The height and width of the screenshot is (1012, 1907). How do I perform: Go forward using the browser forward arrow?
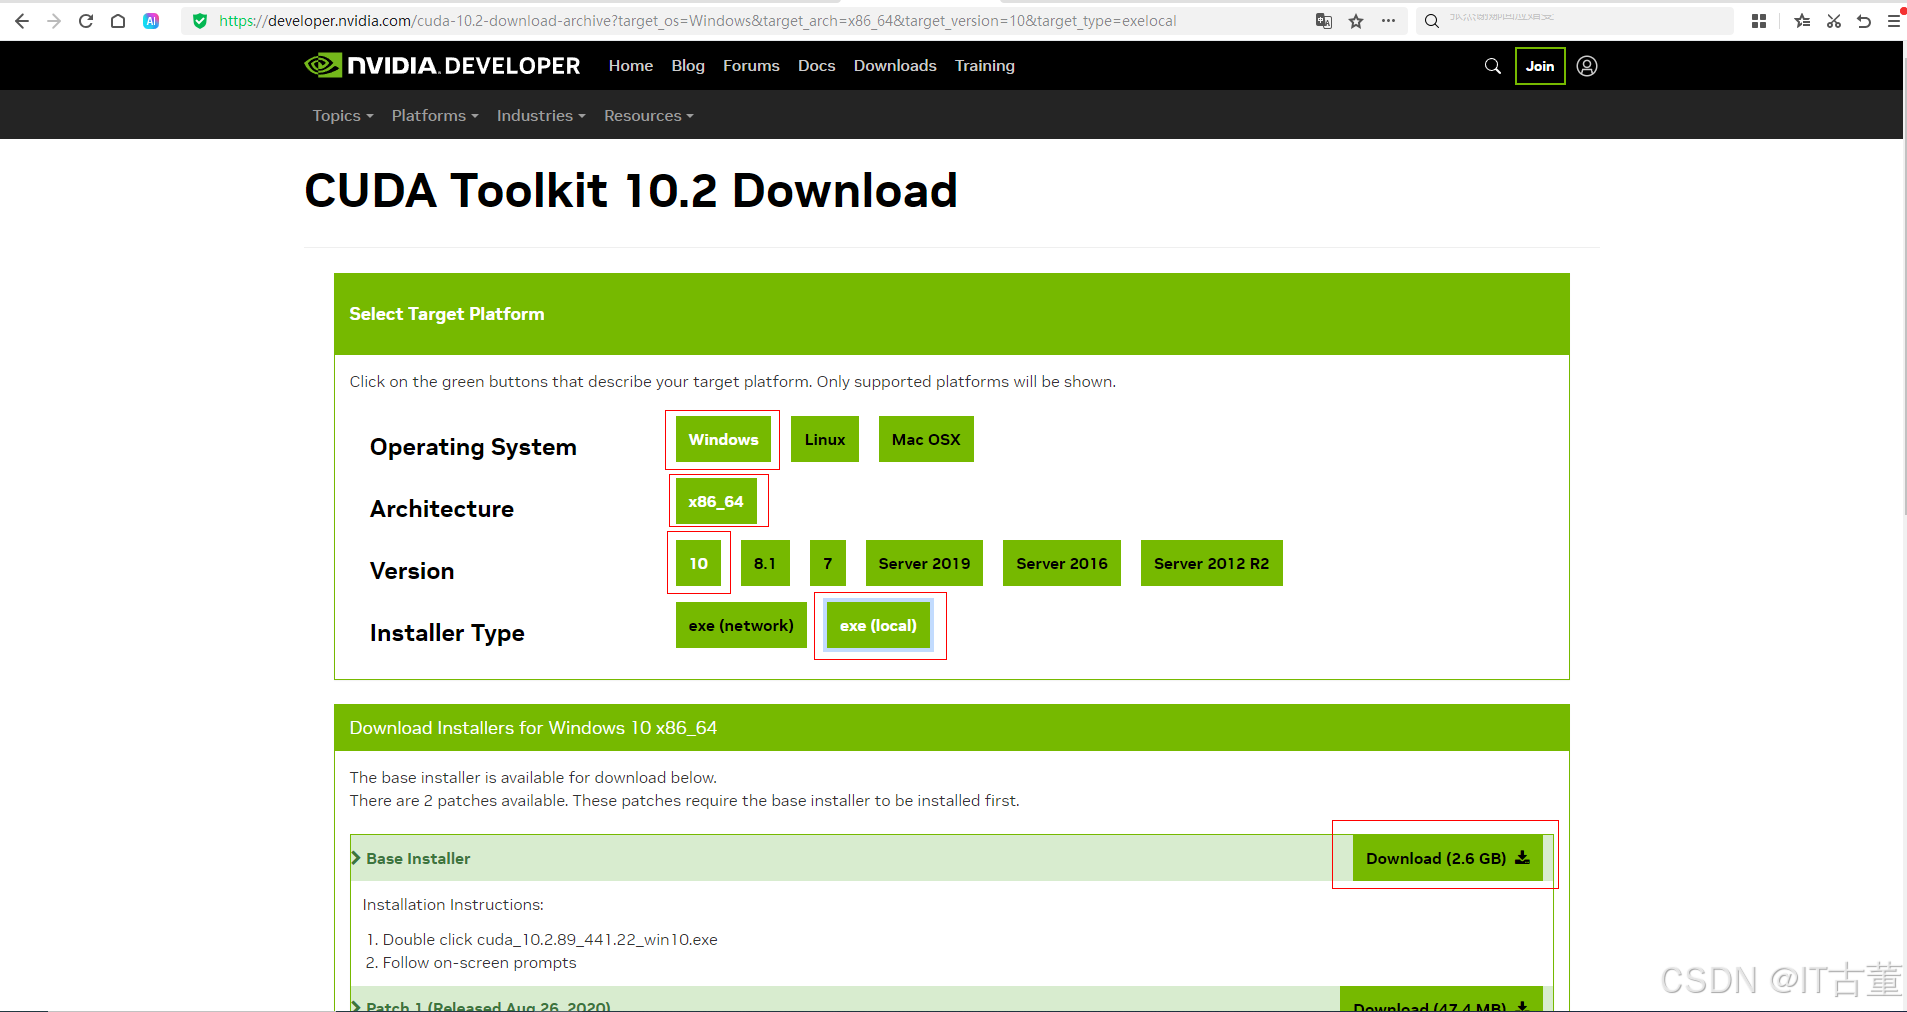pyautogui.click(x=54, y=21)
